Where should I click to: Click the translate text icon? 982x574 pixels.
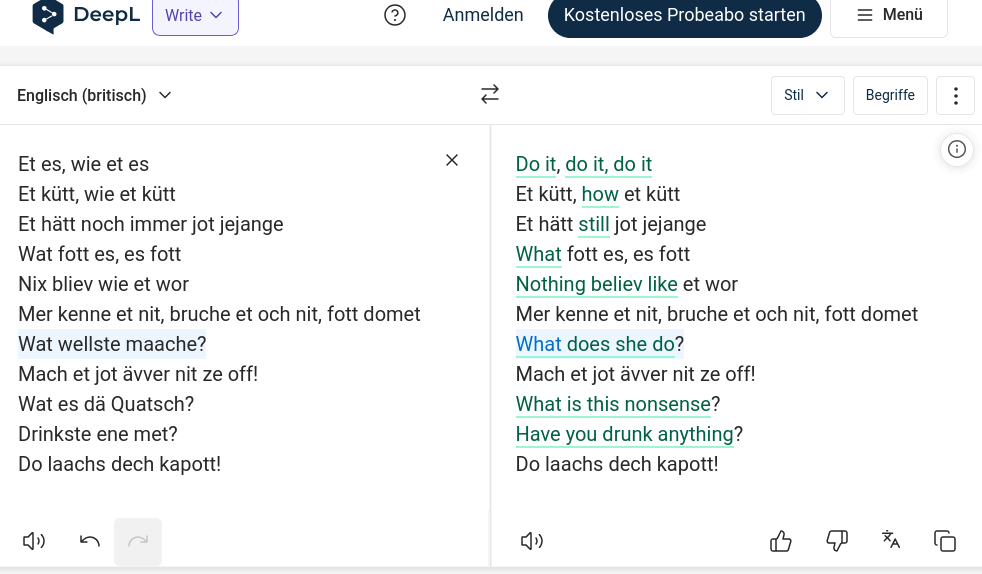pos(891,540)
